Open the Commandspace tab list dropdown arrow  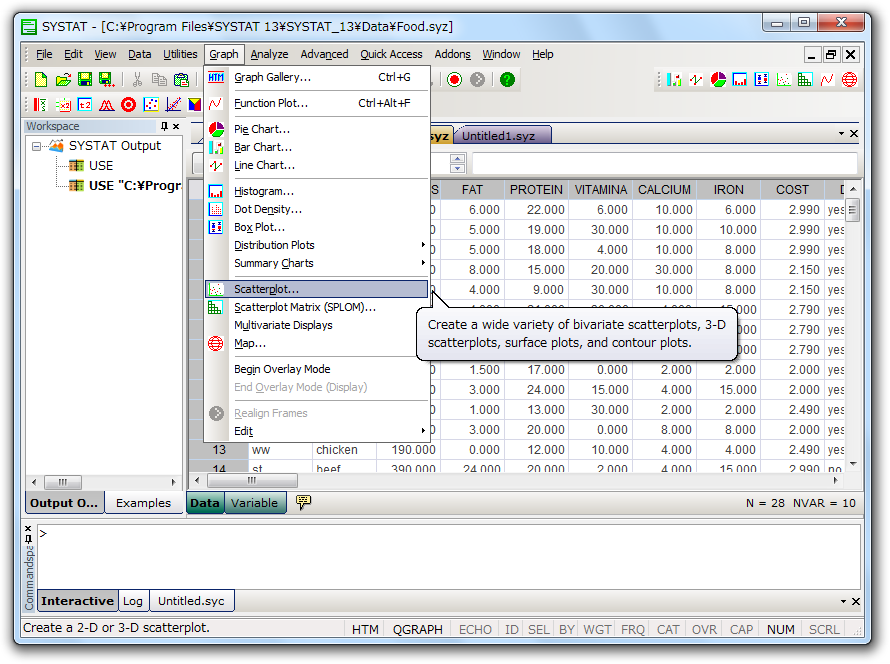click(843, 601)
